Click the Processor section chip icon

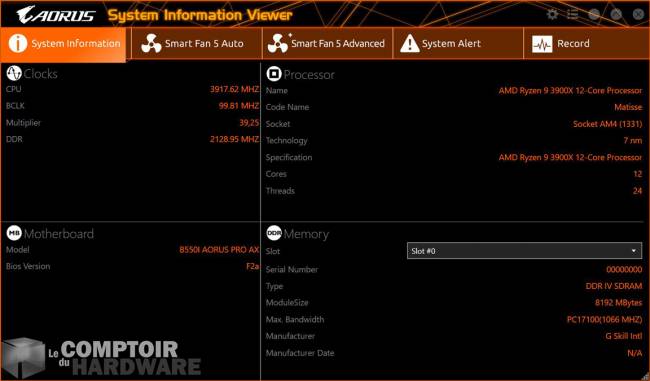click(x=274, y=74)
